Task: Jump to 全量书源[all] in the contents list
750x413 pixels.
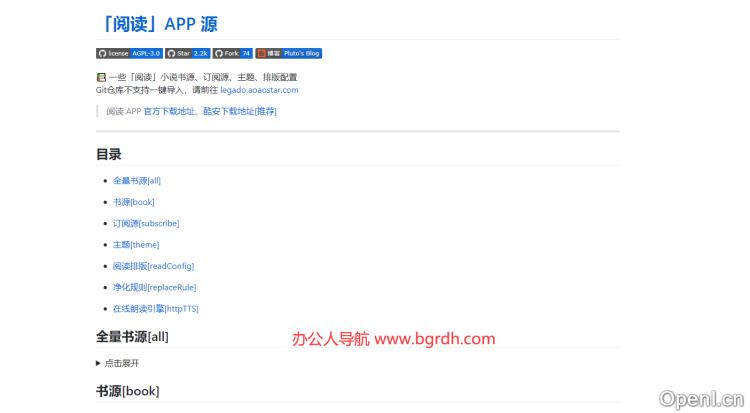Action: [137, 180]
